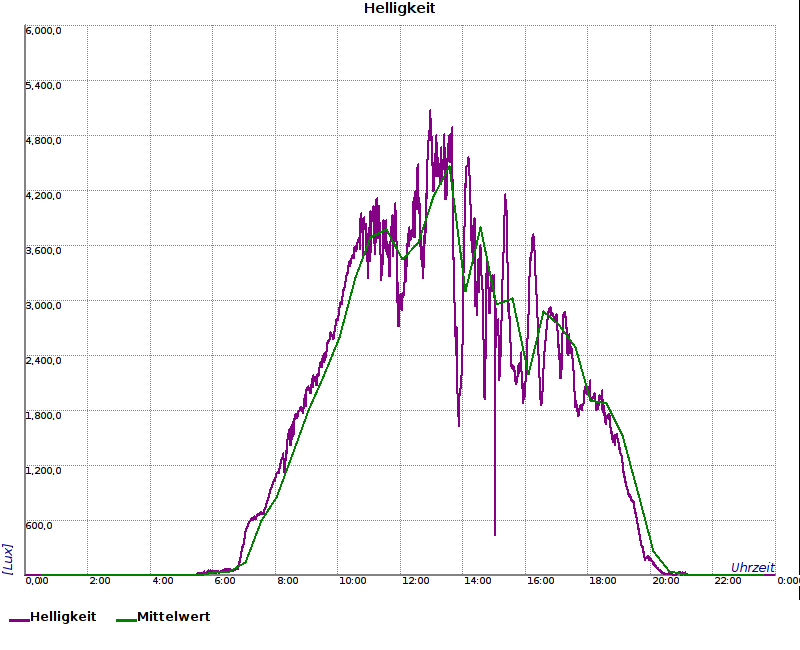Click the 12:00 time axis label
Viewport: 800px width, 650px height.
tap(415, 581)
